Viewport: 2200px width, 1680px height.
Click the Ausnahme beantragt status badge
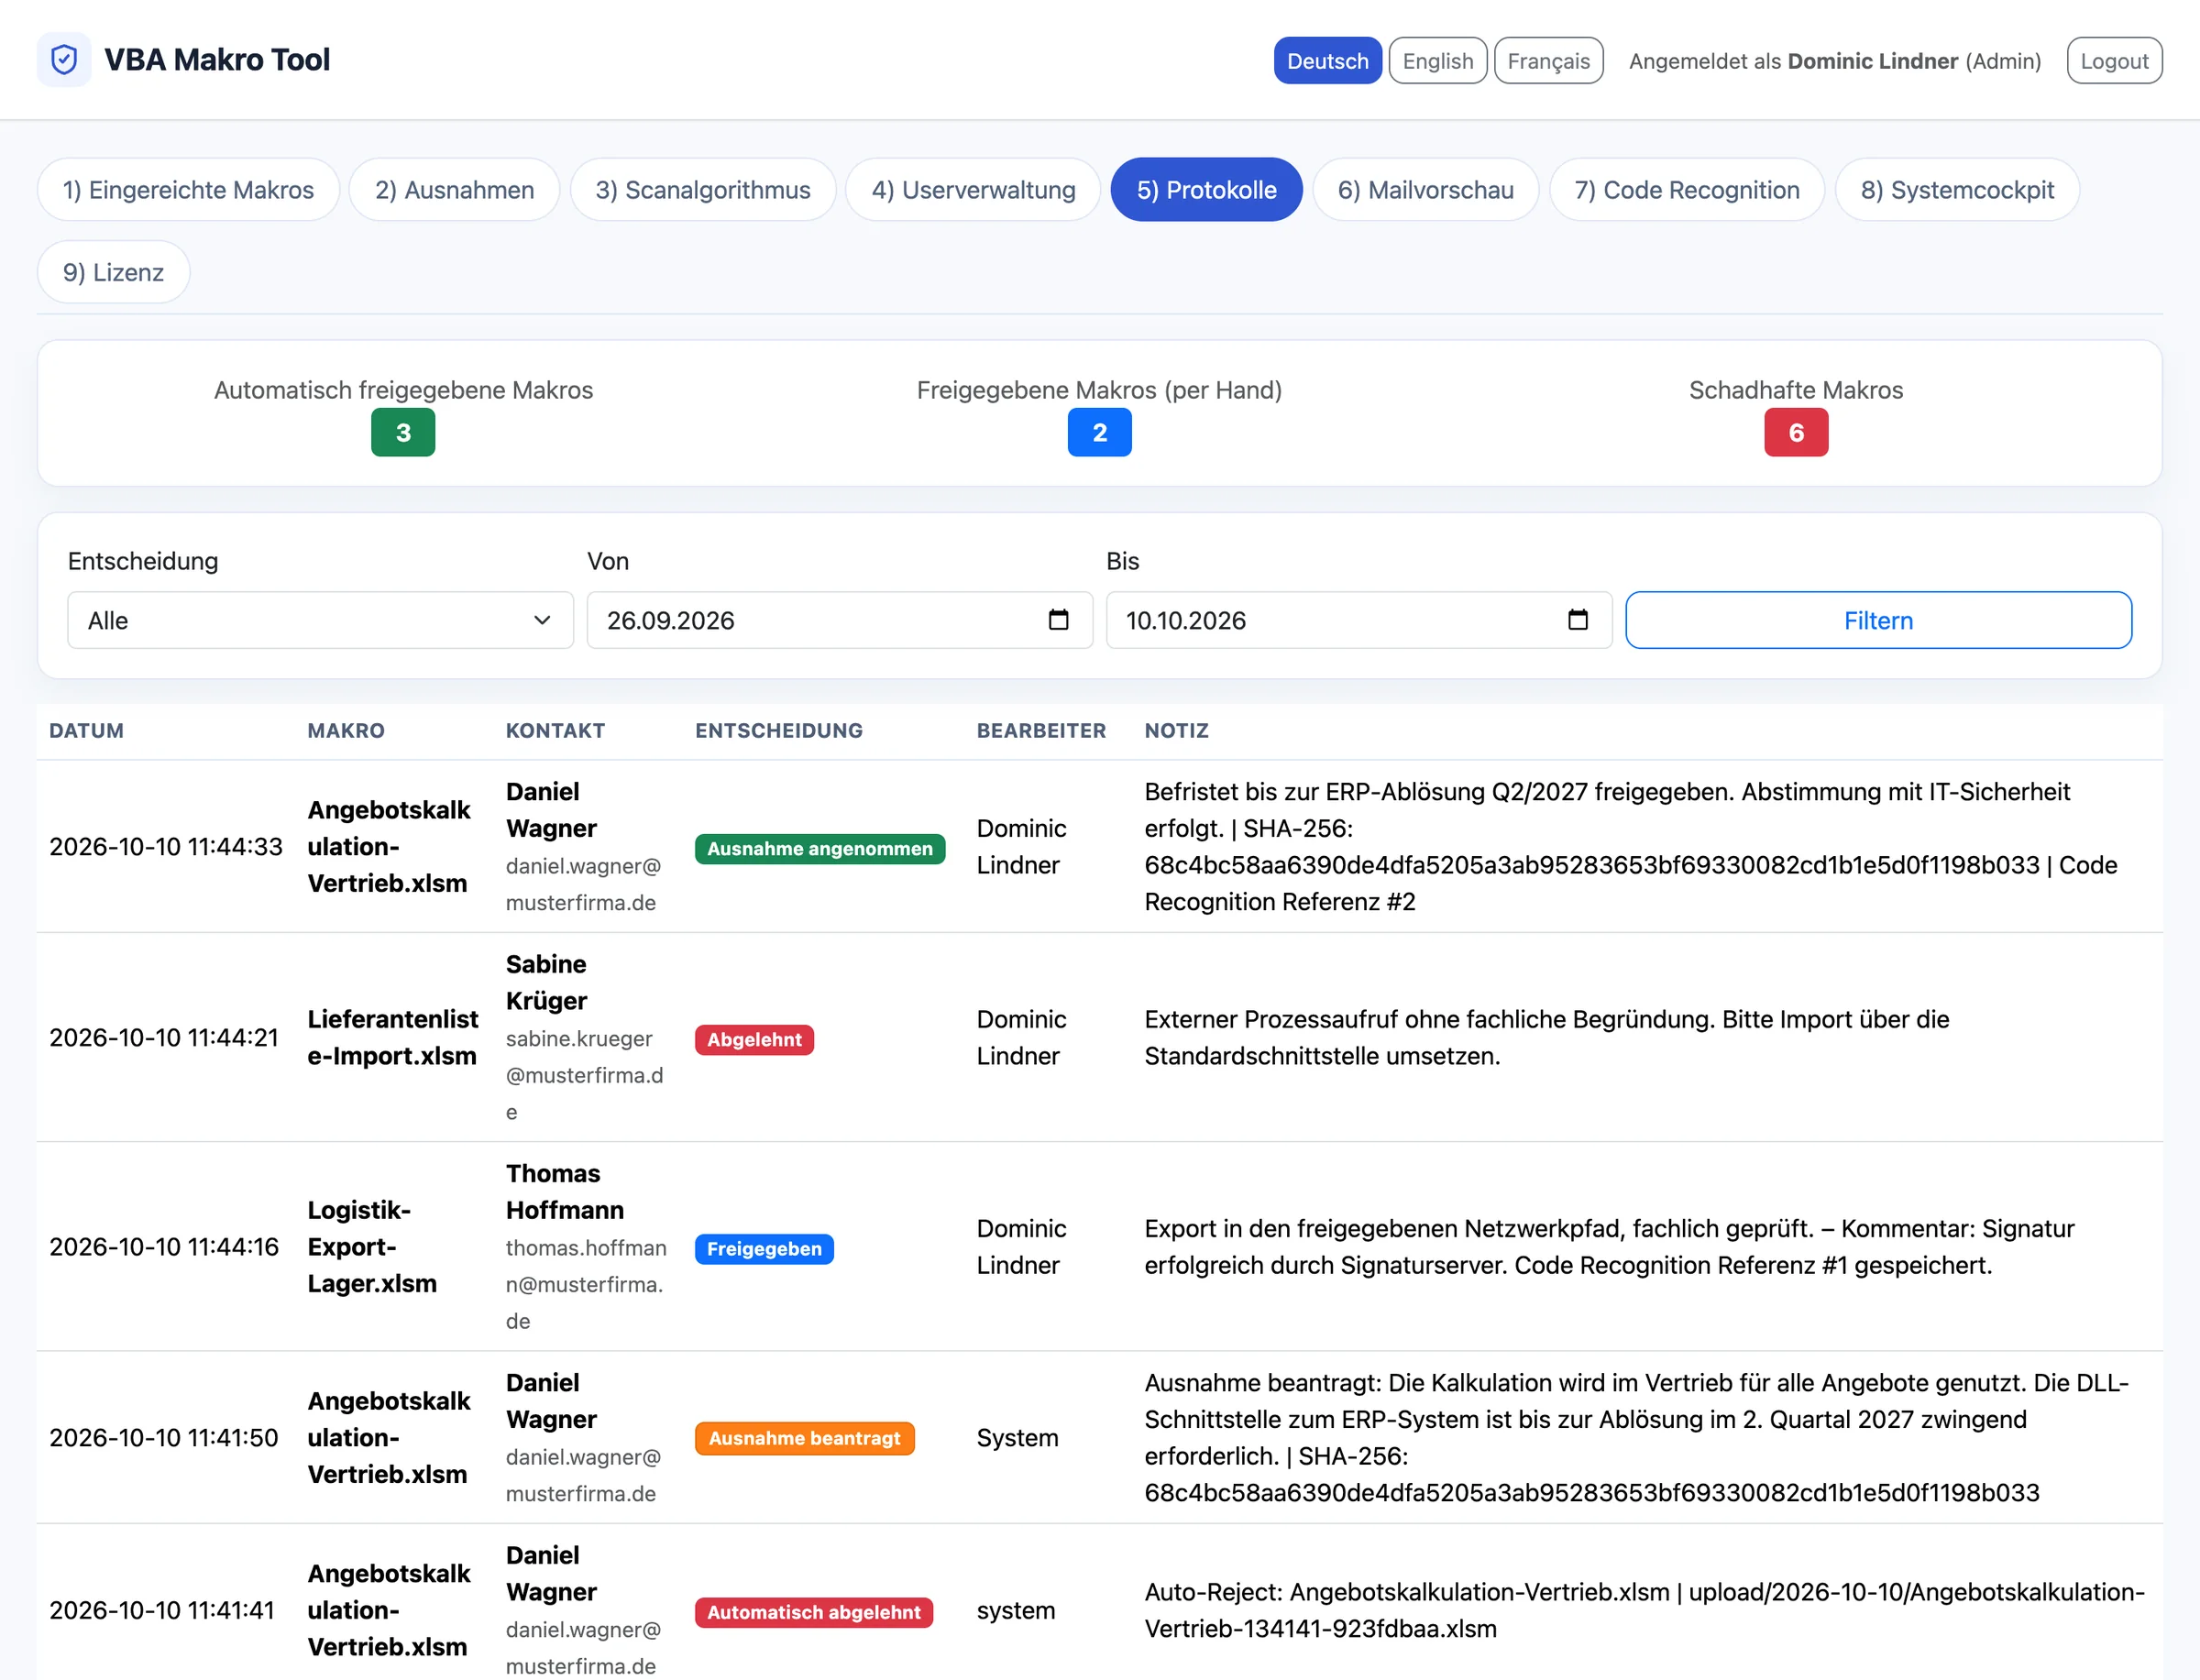click(805, 1438)
